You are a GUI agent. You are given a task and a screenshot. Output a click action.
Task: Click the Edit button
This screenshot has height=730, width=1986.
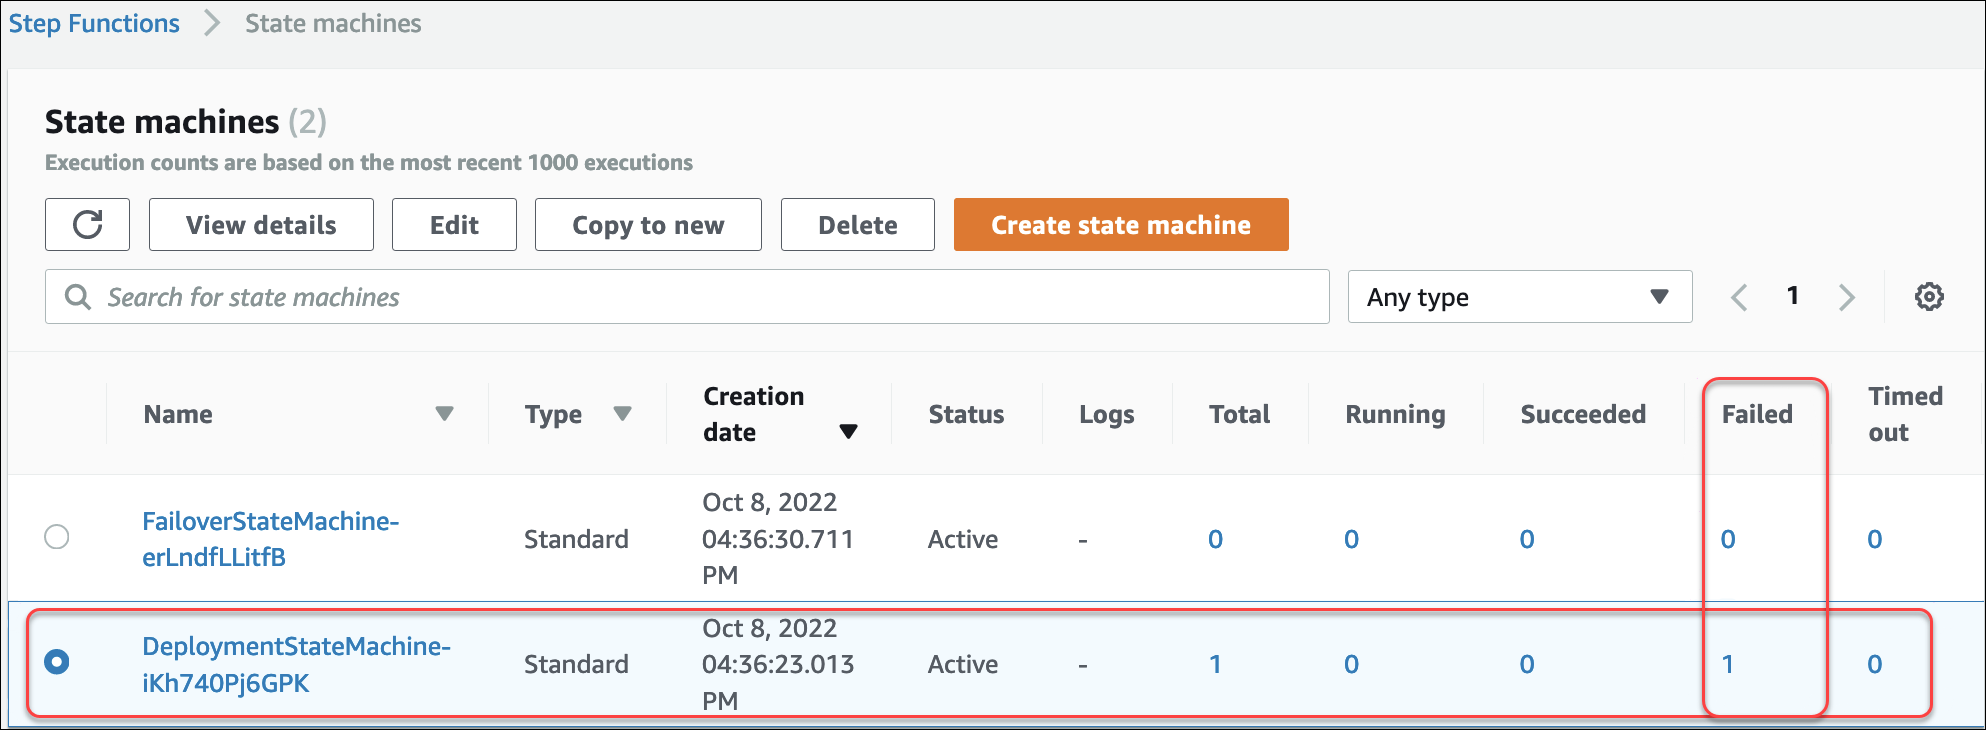coord(454,224)
